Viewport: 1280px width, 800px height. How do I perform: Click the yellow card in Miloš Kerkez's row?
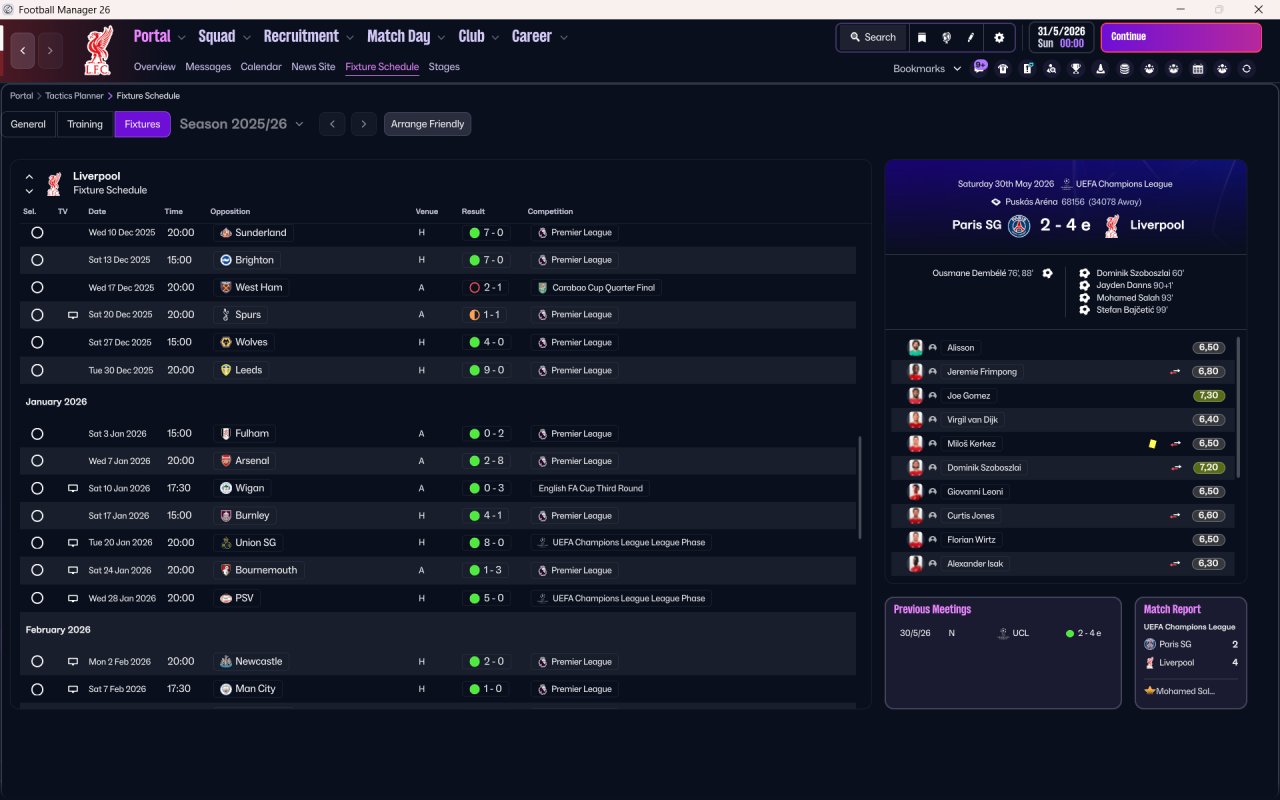pyautogui.click(x=1153, y=444)
